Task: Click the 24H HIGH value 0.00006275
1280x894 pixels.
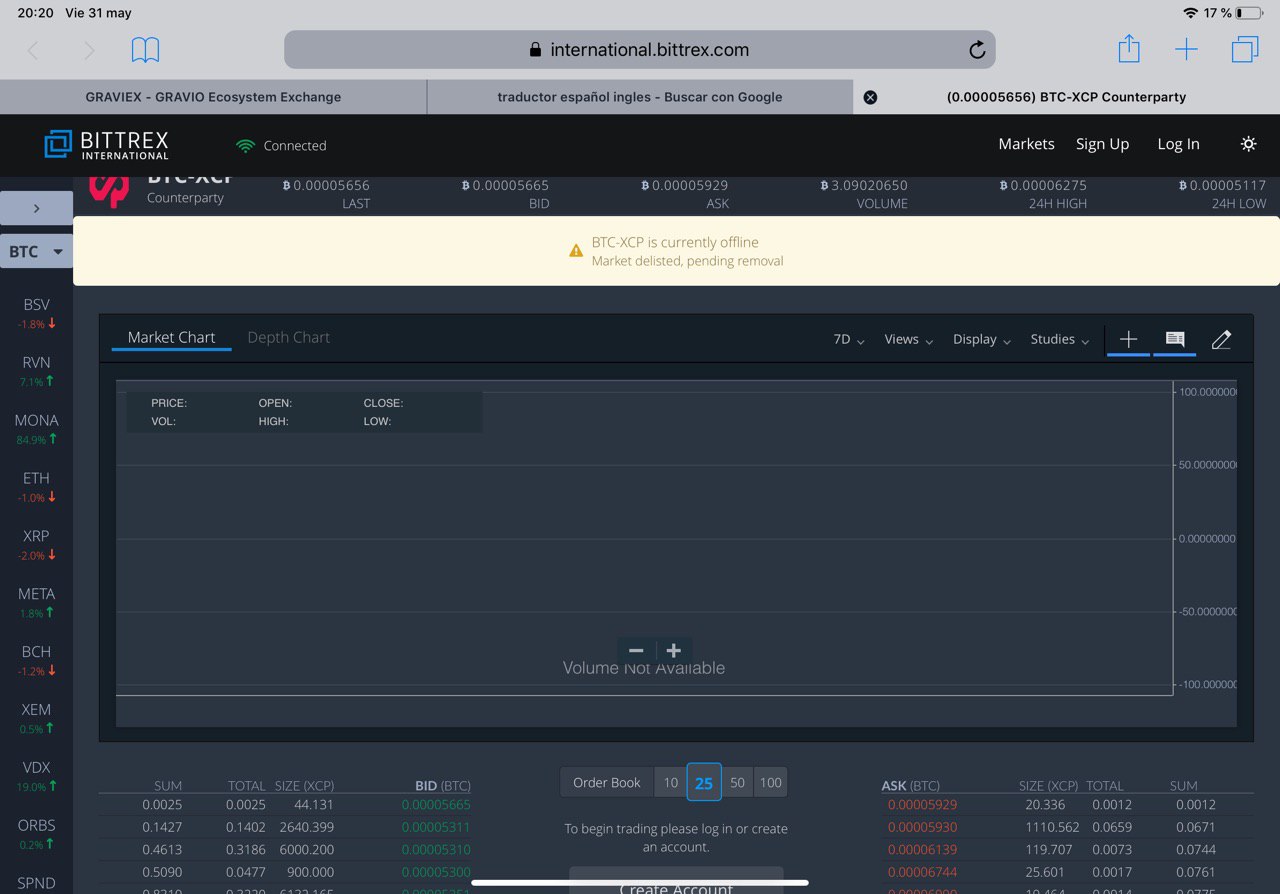Action: pyautogui.click(x=1043, y=186)
